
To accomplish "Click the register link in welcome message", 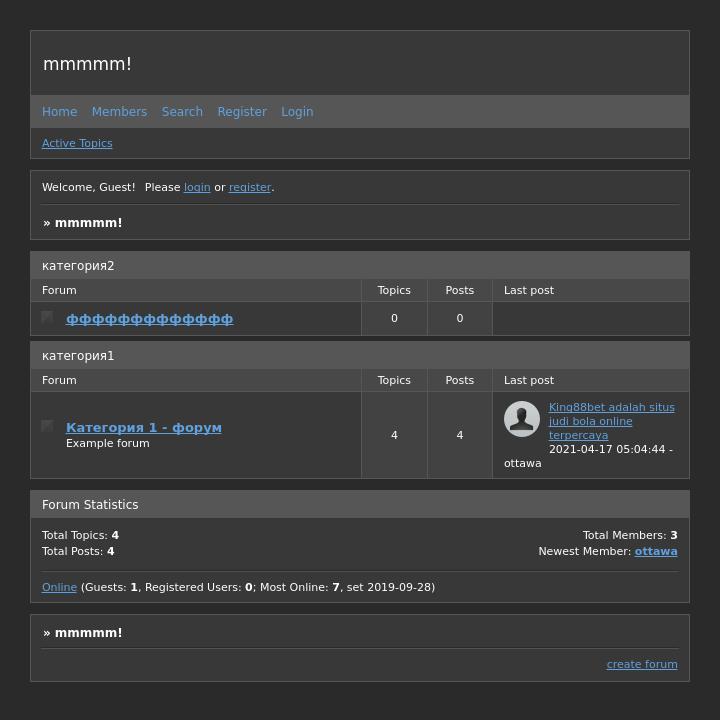I will (250, 187).
